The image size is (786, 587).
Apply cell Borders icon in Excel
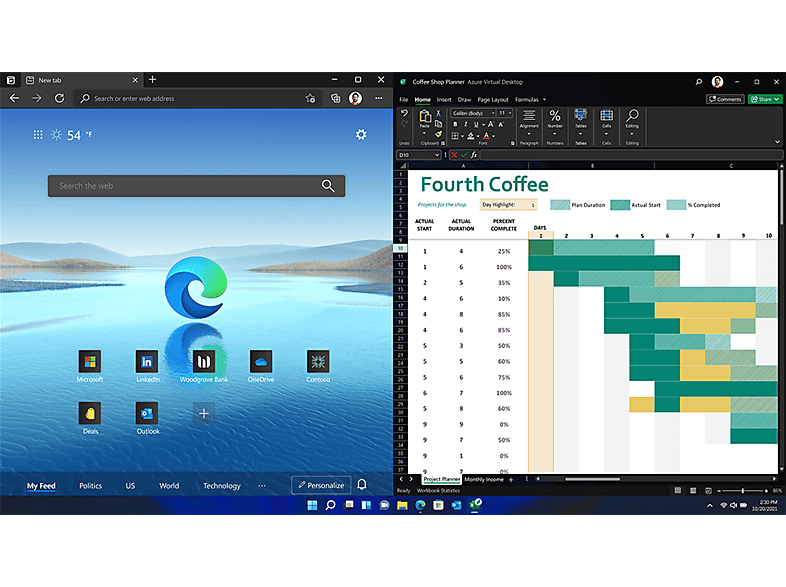[455, 135]
